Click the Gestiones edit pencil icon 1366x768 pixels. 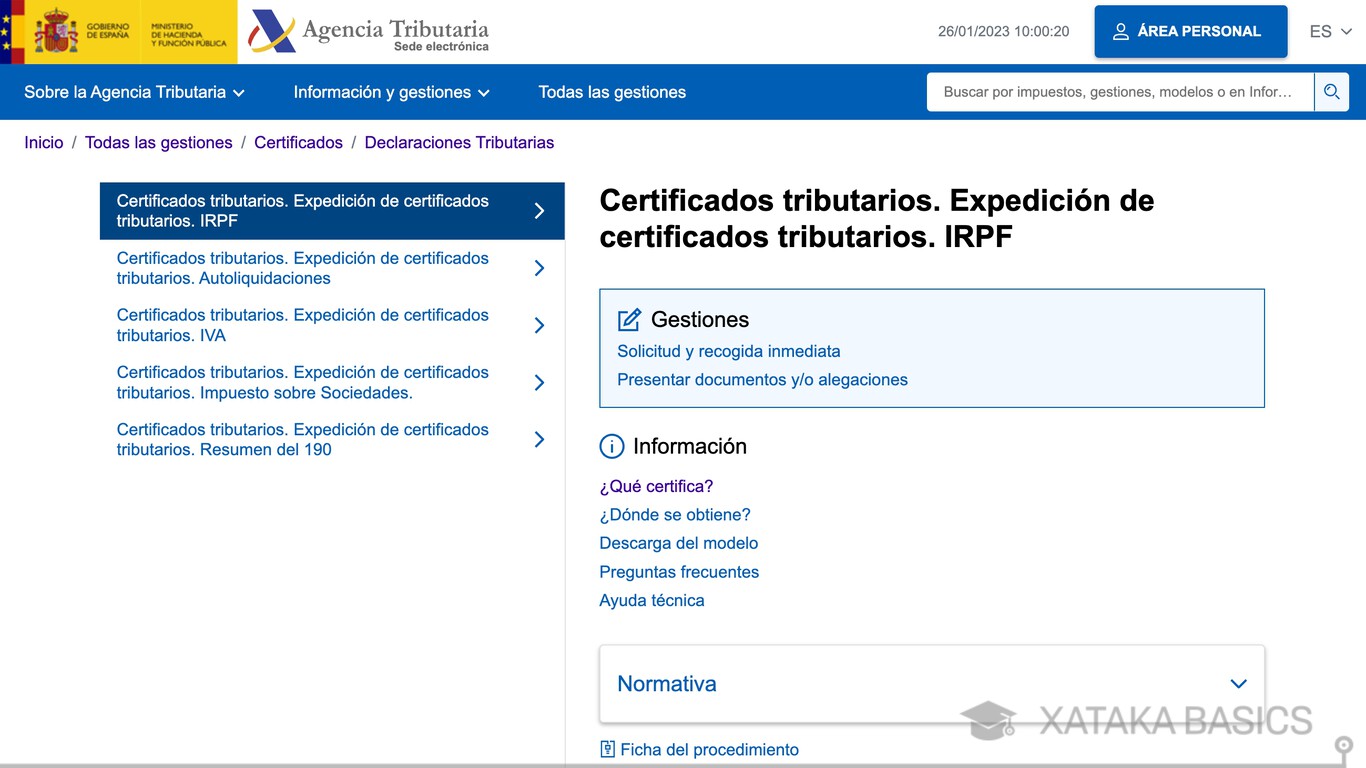pos(629,320)
